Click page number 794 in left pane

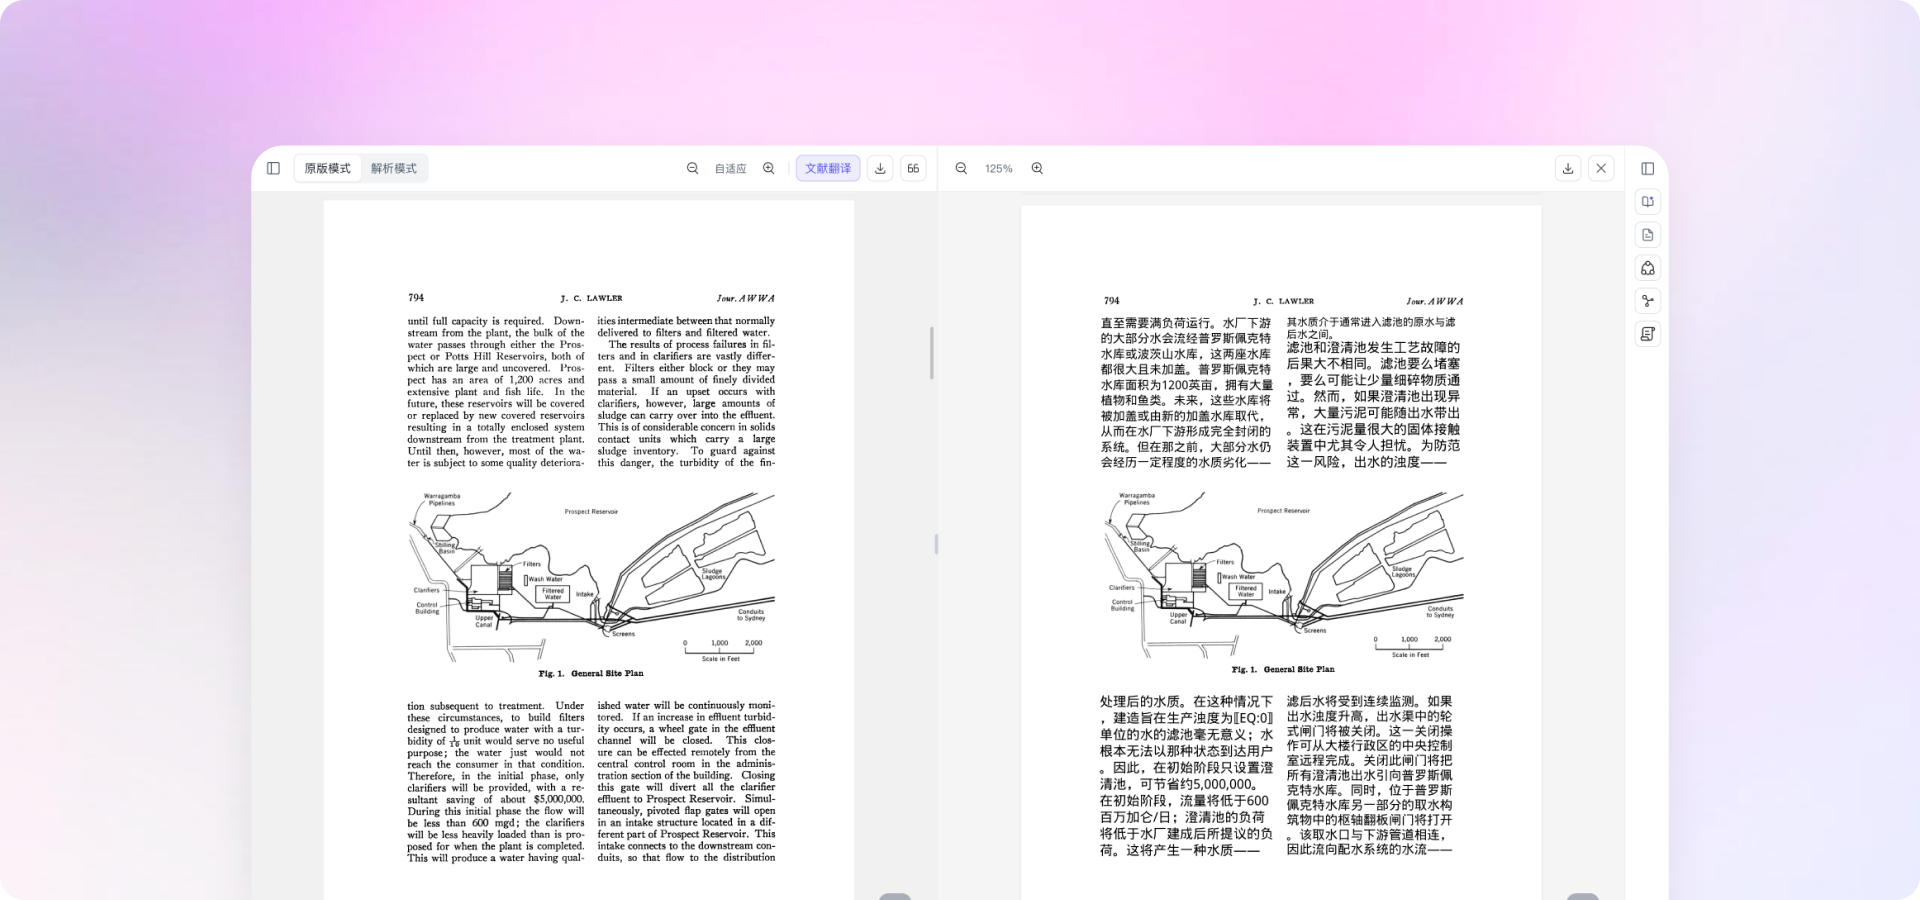pos(416,298)
